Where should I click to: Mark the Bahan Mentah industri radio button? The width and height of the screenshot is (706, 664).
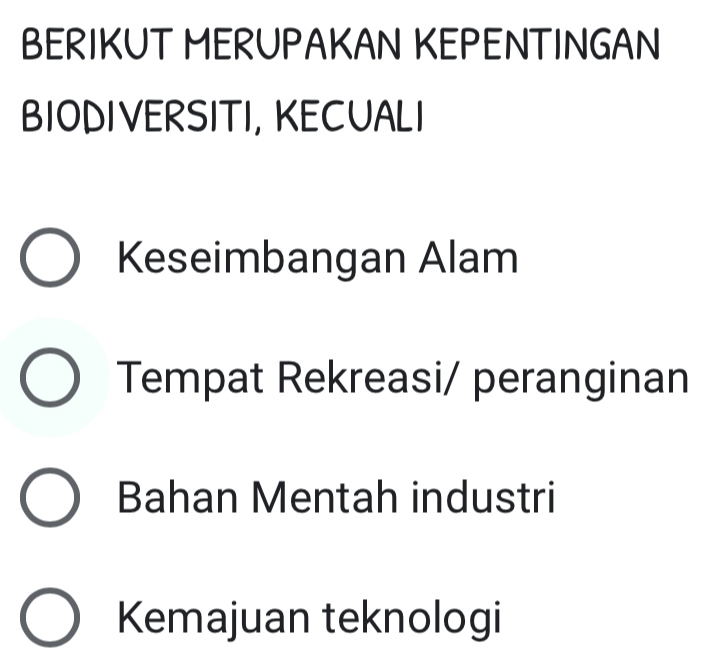[50, 500]
